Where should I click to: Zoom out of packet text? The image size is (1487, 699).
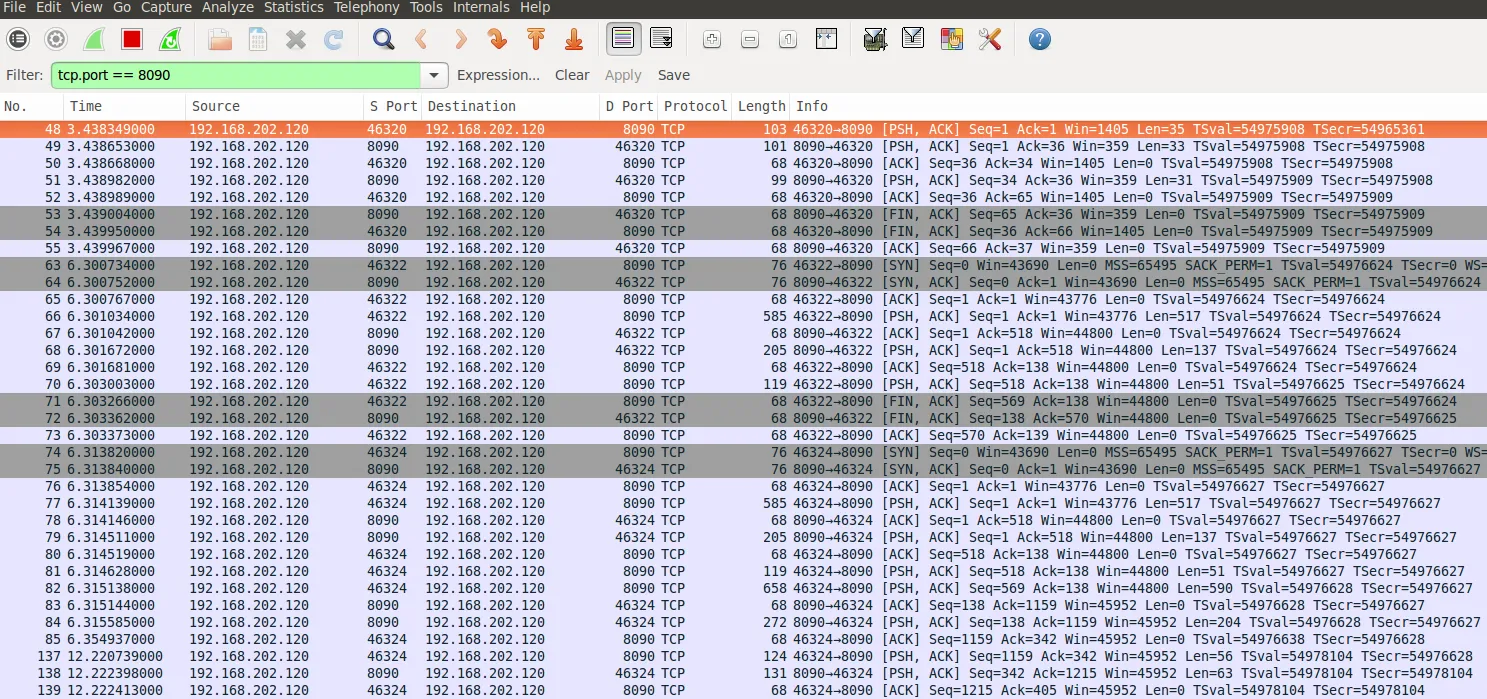pos(750,40)
